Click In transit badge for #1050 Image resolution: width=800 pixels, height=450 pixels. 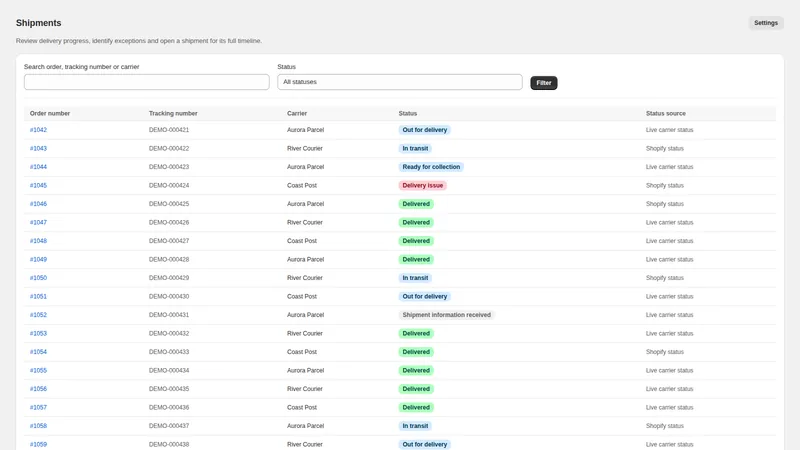[415, 278]
